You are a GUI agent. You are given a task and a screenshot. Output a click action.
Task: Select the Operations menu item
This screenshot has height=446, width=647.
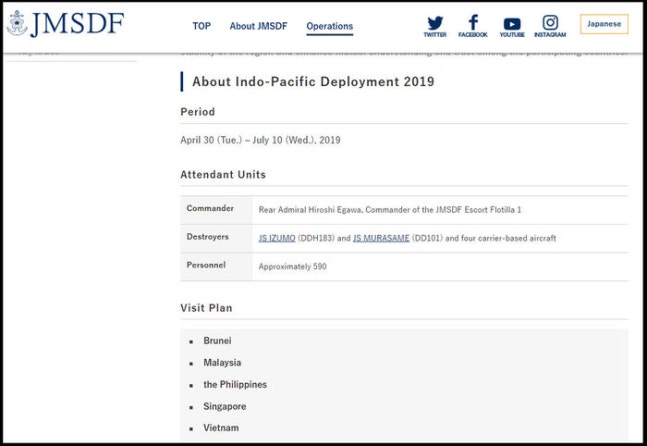329,26
